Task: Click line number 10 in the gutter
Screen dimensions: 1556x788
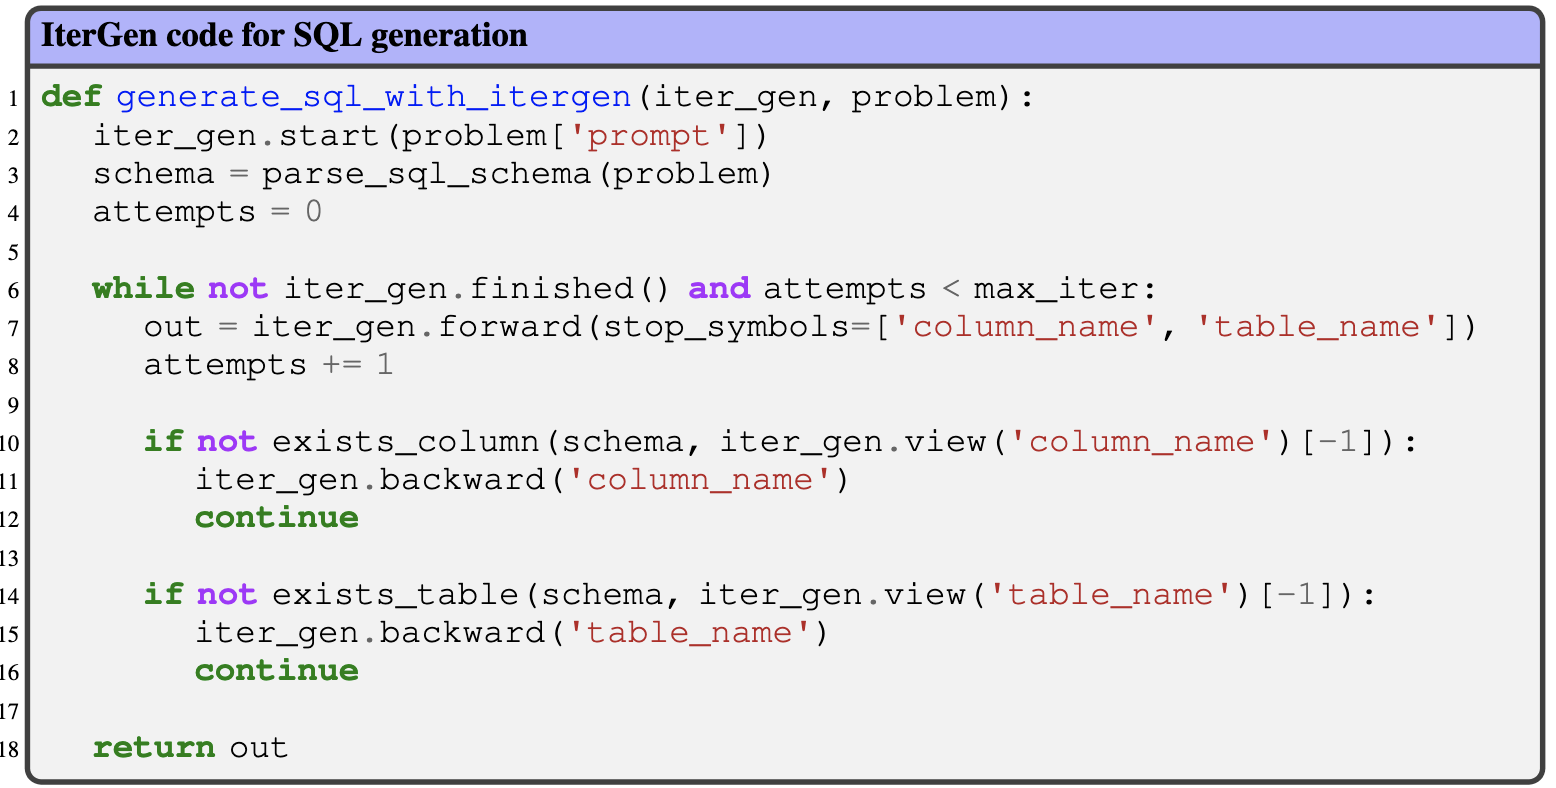Action: pos(13,443)
